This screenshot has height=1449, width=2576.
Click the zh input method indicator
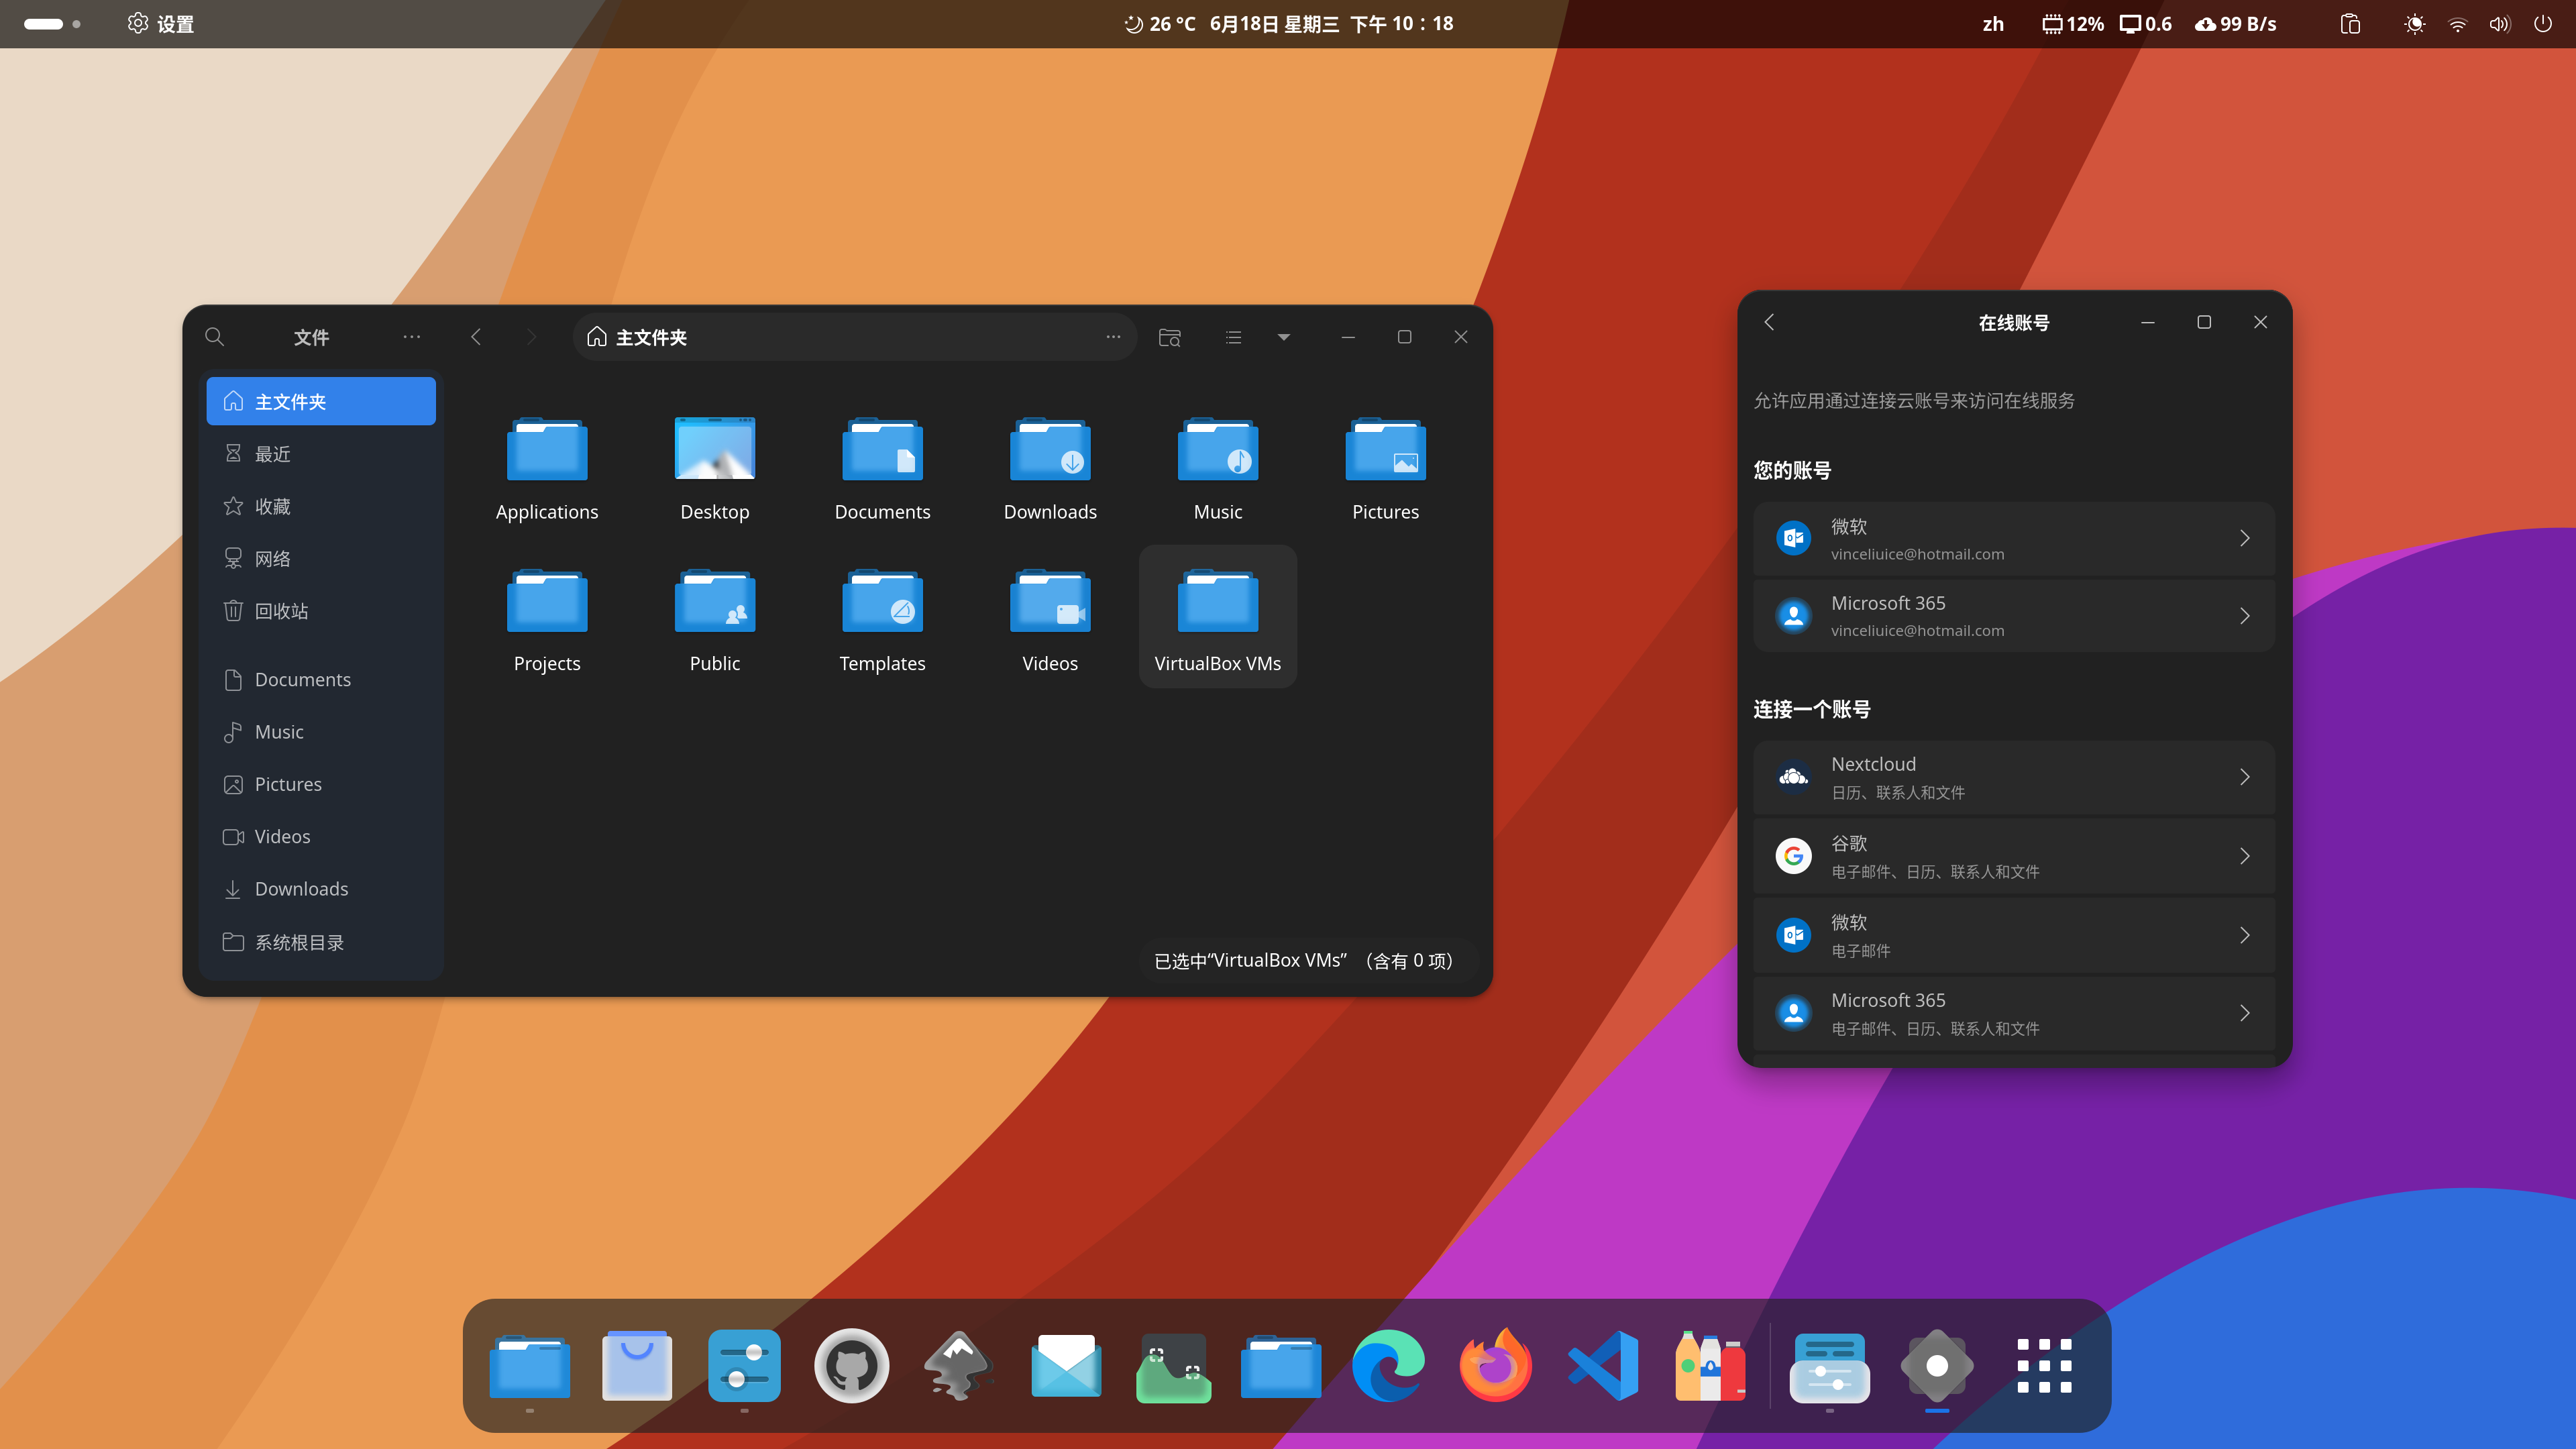point(1993,23)
